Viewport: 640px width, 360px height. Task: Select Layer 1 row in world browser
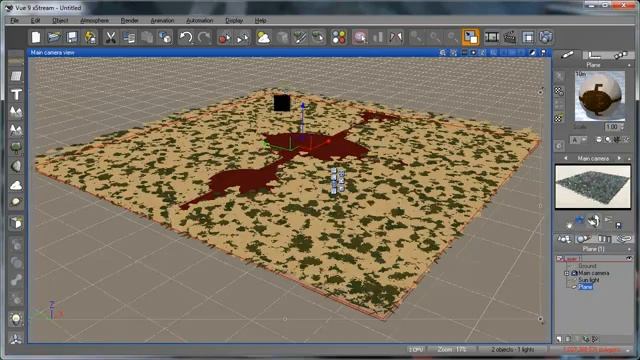coord(594,258)
